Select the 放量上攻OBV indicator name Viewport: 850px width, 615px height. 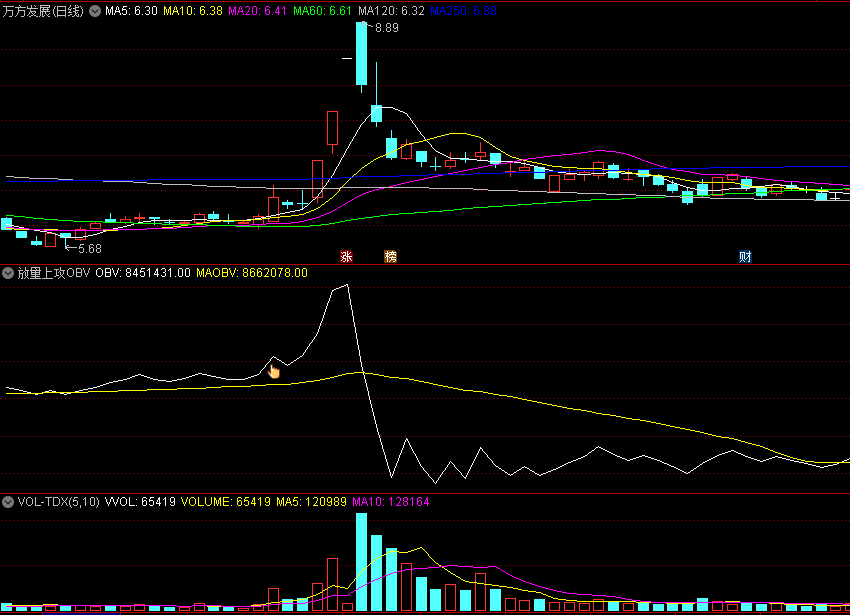54,273
